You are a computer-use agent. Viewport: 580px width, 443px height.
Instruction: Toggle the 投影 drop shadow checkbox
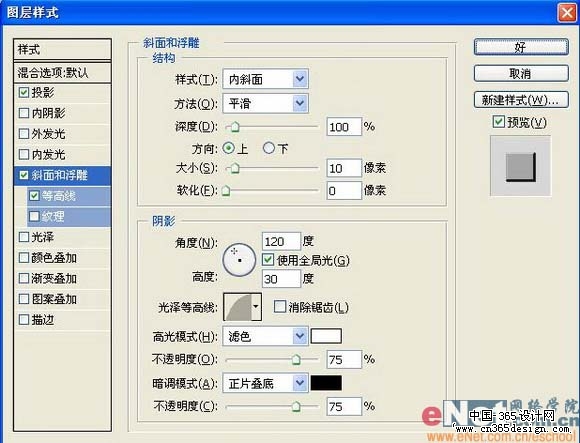24,92
